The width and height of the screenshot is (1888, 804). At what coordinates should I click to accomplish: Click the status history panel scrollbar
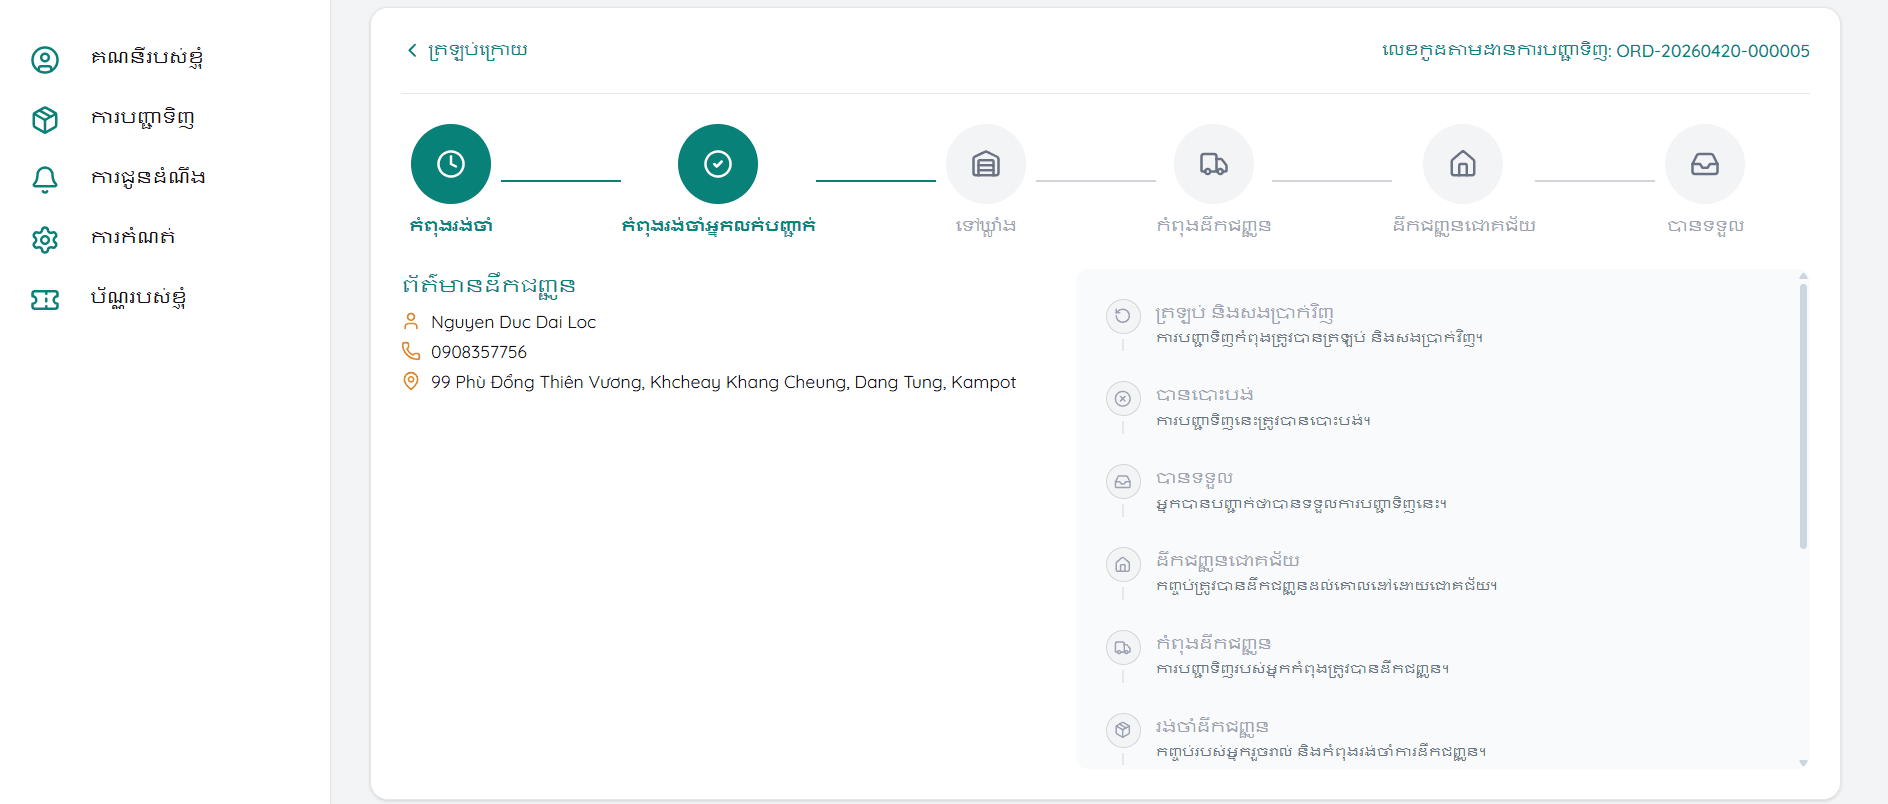click(1803, 417)
